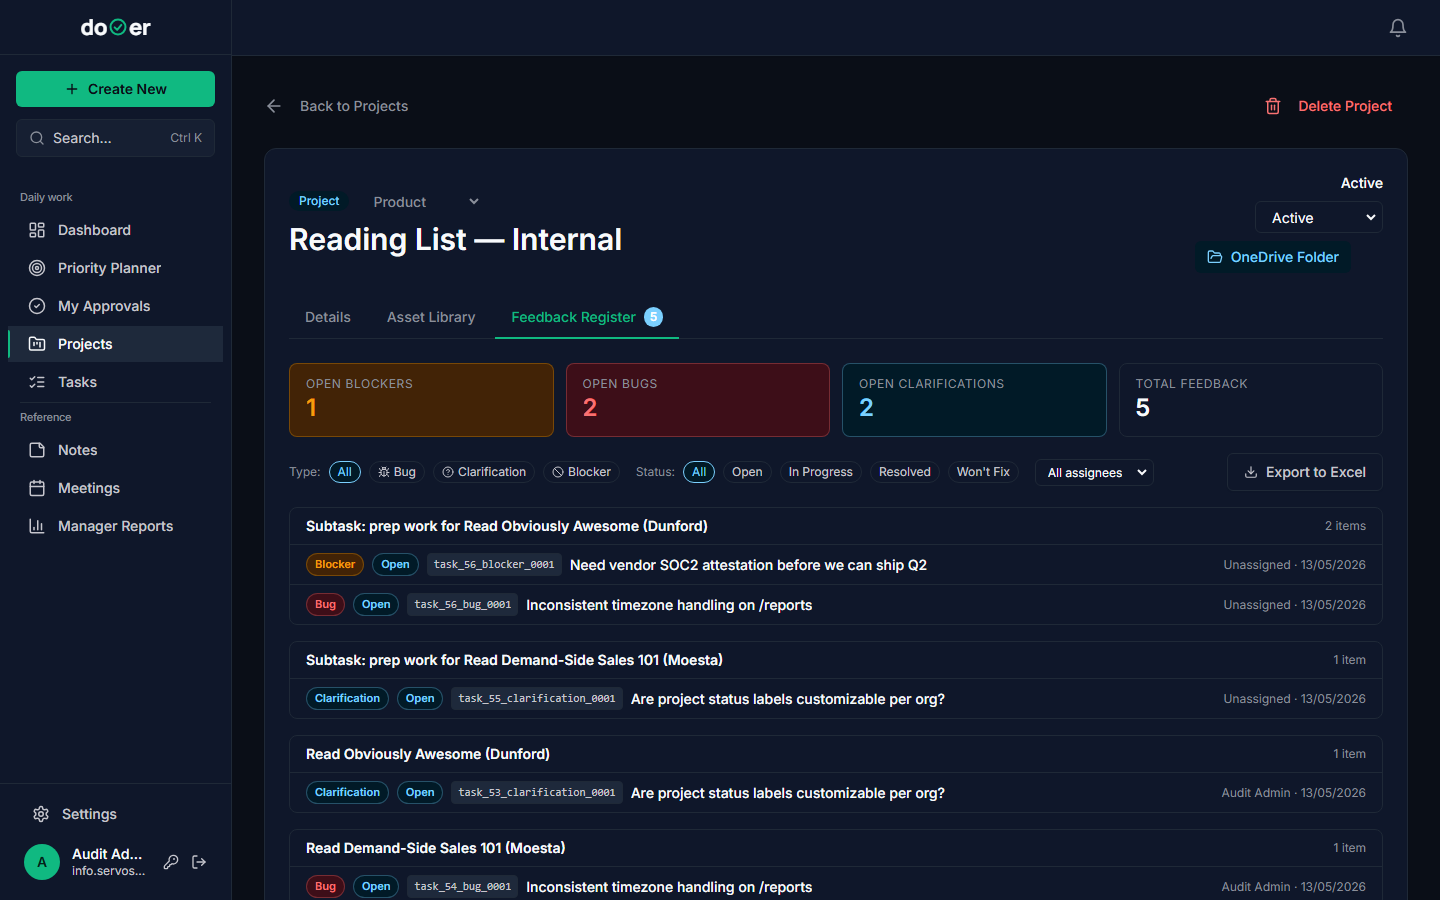This screenshot has width=1440, height=900.
Task: Open Dashboard from the sidebar
Action: (x=115, y=230)
